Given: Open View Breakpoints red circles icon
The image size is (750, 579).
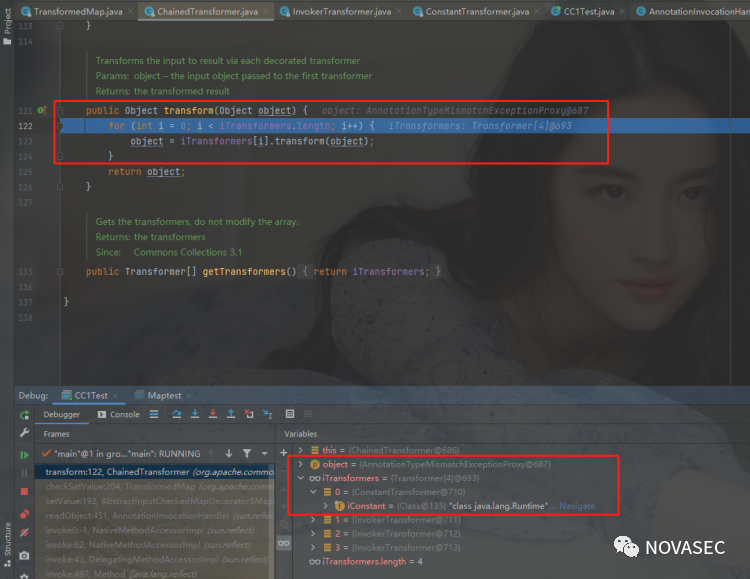Looking at the screenshot, I should [24, 514].
